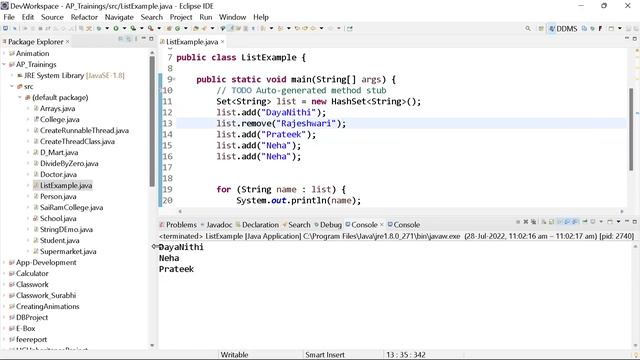
Task: Maximize the editor area
Action: (x=635, y=39)
